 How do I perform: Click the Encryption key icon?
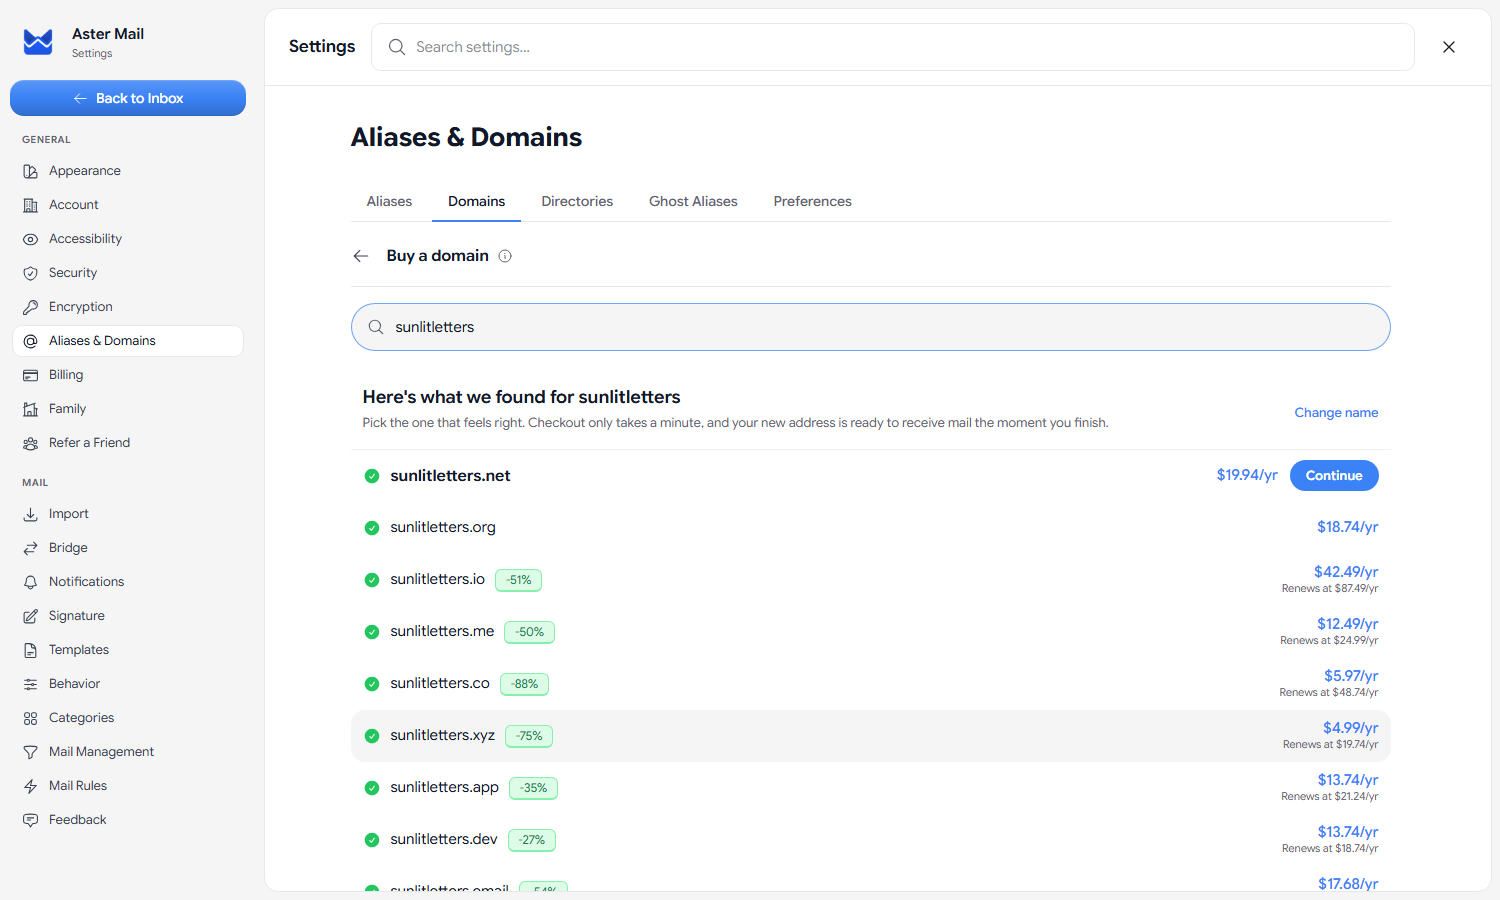tap(31, 307)
